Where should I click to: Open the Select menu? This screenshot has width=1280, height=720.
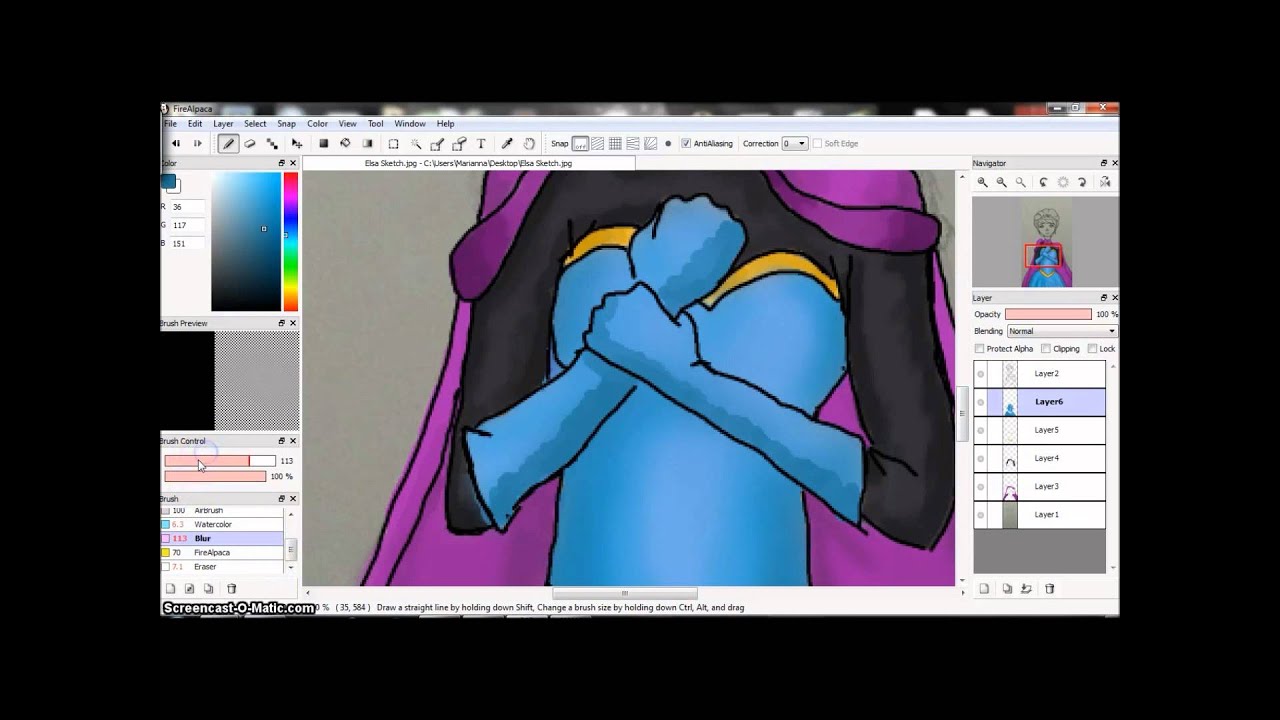[x=255, y=124]
